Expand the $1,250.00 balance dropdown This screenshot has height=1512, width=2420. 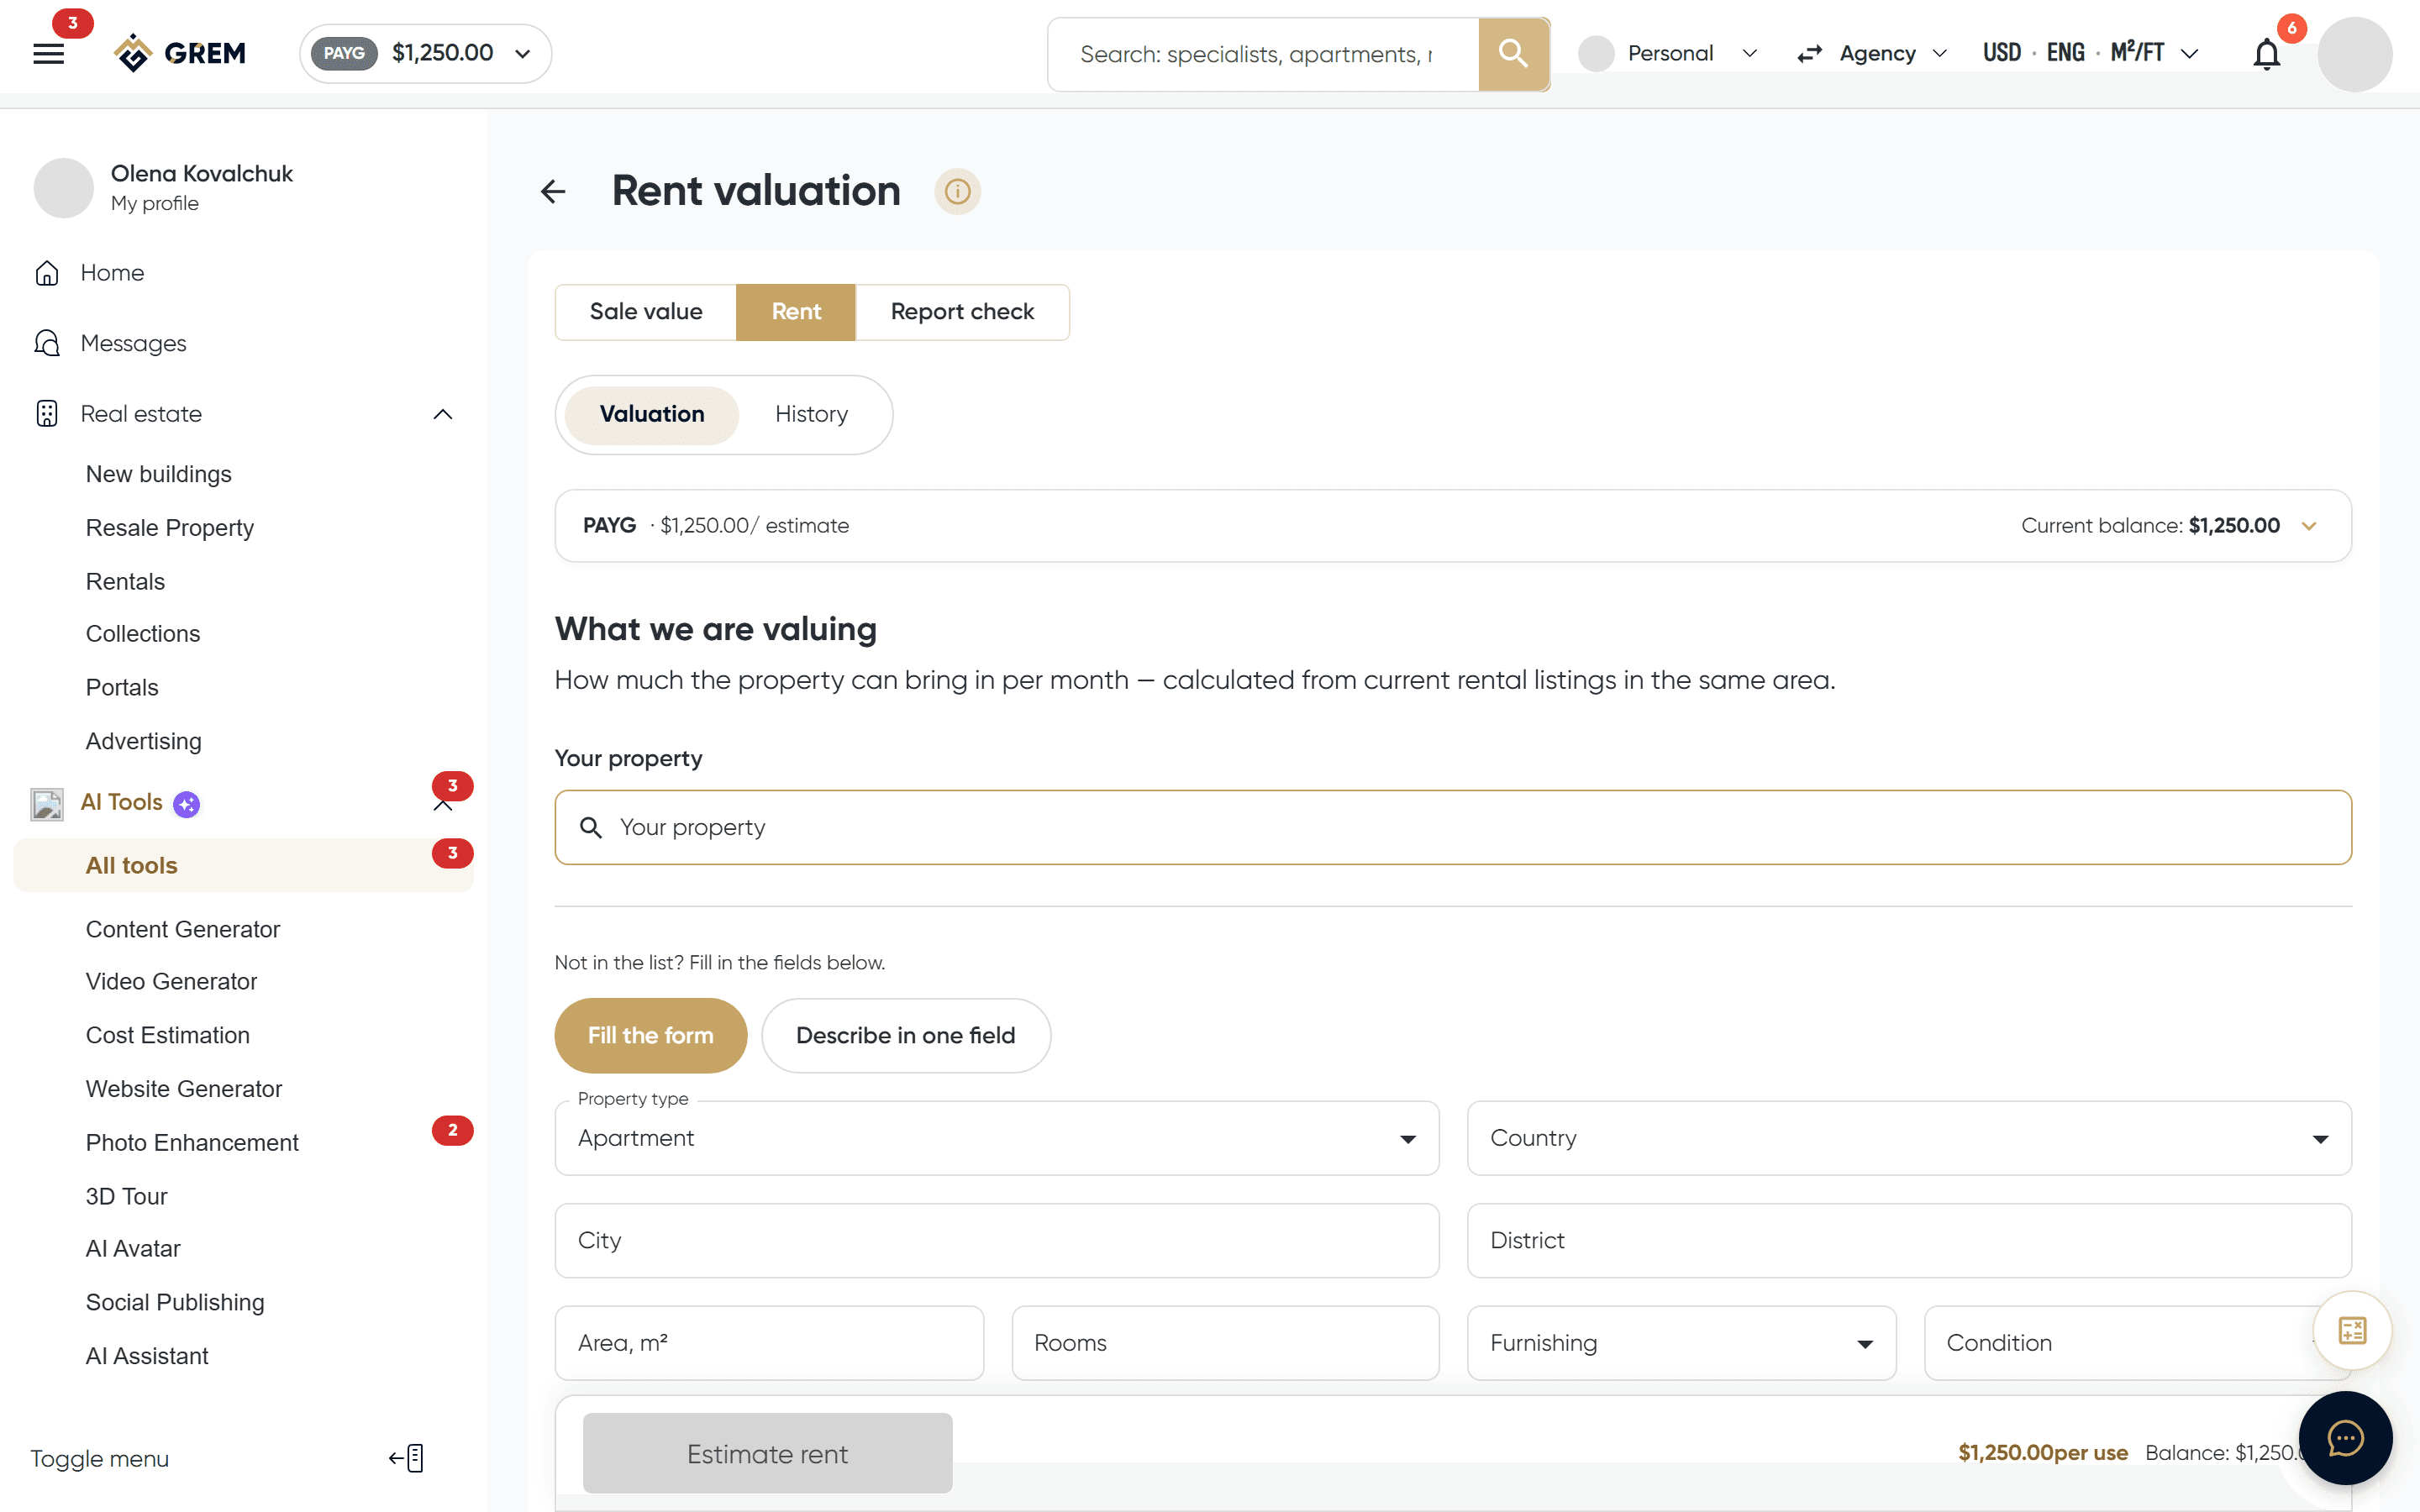522,54
